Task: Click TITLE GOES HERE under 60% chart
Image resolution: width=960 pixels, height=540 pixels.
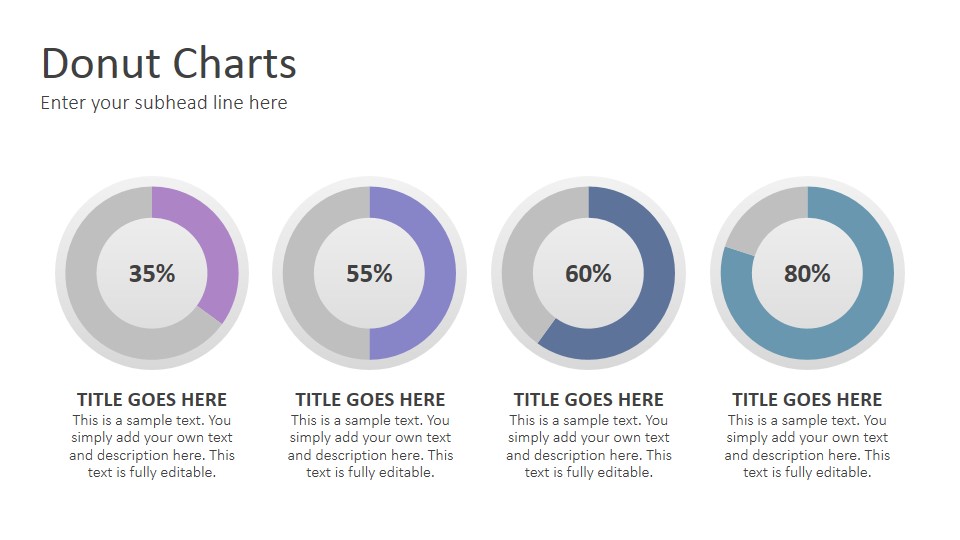Action: point(588,400)
